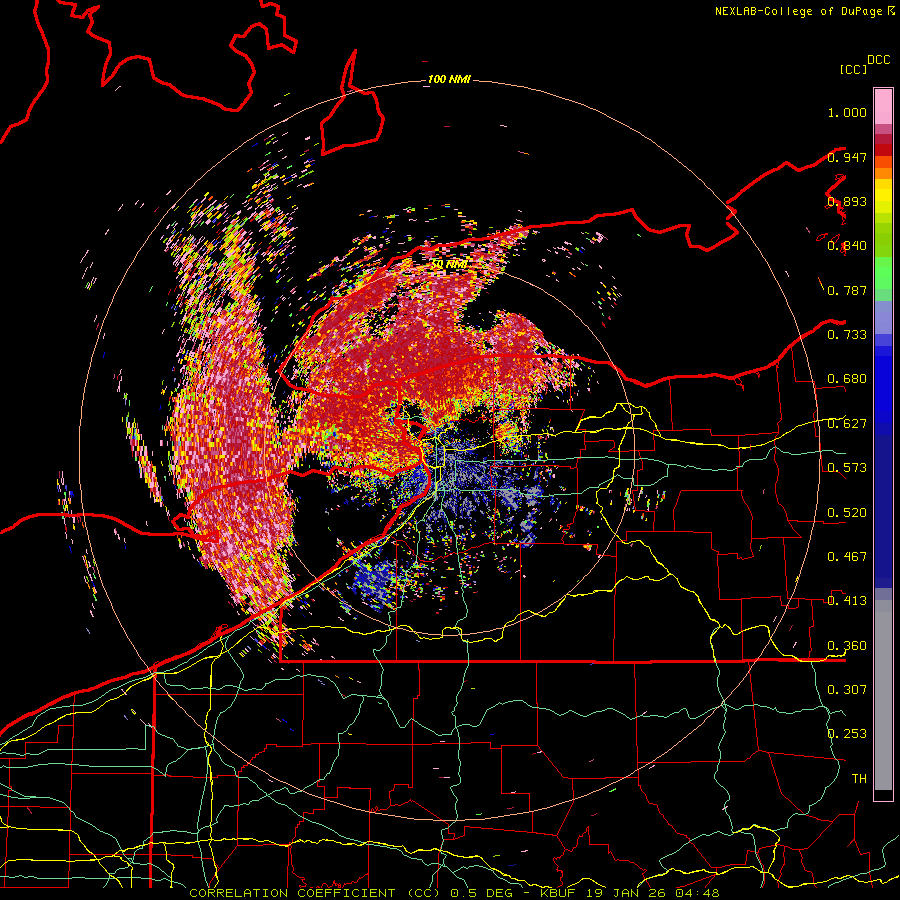Click the 19 JAN 26 04:48 timestamp
The height and width of the screenshot is (900, 900).
pos(655,893)
